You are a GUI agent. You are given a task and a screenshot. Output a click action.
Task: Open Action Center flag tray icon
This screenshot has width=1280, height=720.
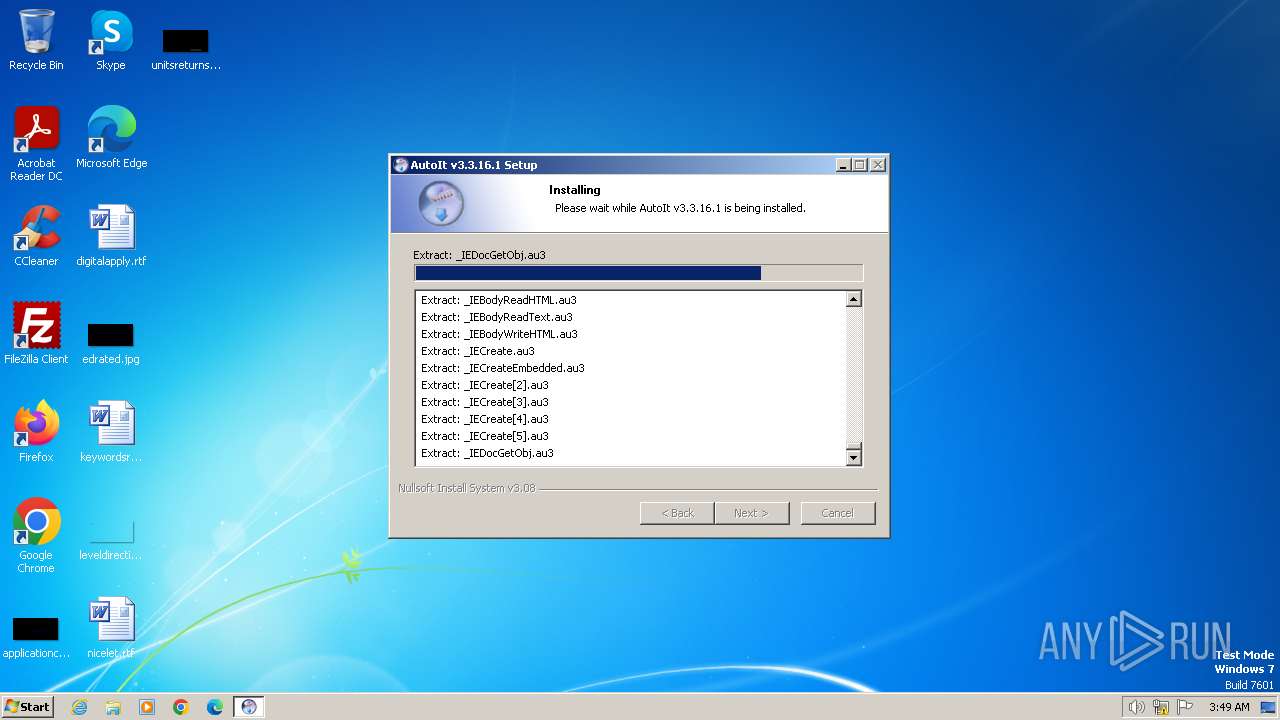(1186, 707)
